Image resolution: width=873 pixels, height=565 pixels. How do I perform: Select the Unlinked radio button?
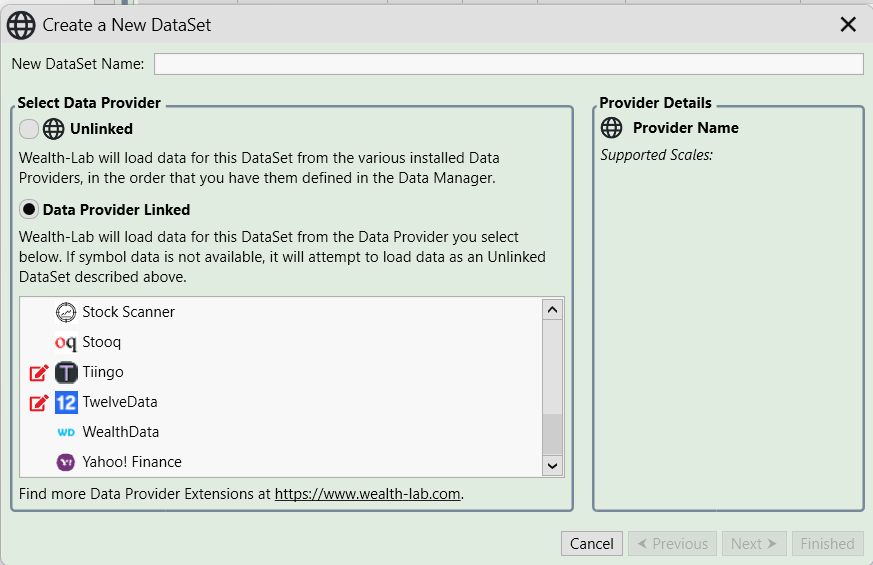(29, 129)
